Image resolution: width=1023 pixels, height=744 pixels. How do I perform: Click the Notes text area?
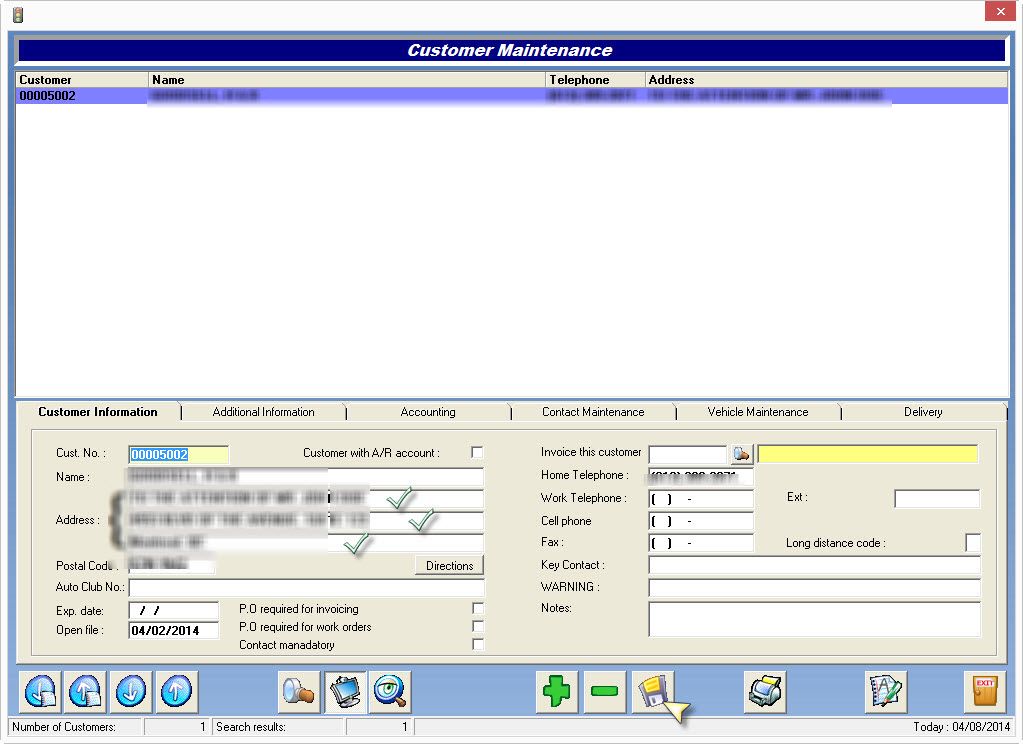pyautogui.click(x=814, y=619)
